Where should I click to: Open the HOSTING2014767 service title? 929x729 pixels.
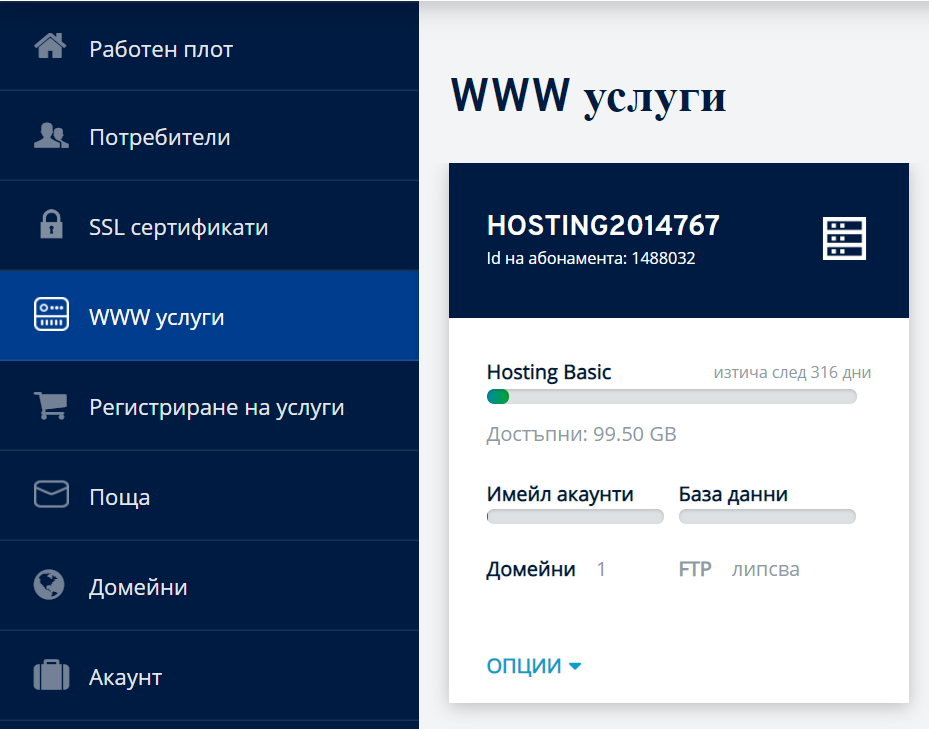[x=603, y=226]
